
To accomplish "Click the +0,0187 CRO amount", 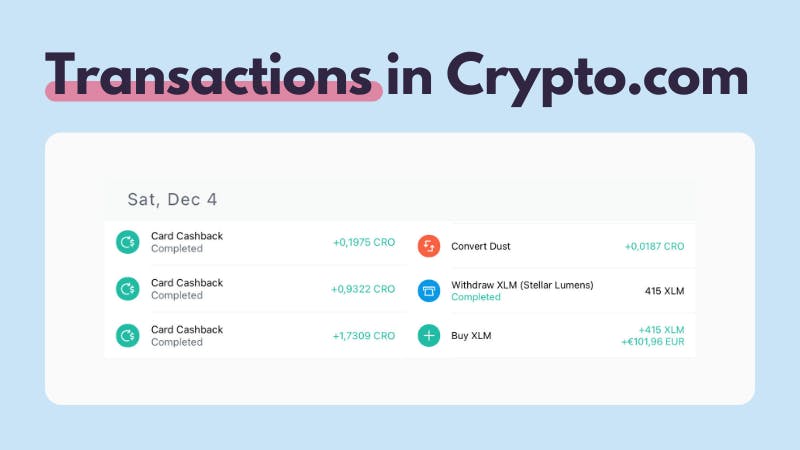I will point(654,246).
